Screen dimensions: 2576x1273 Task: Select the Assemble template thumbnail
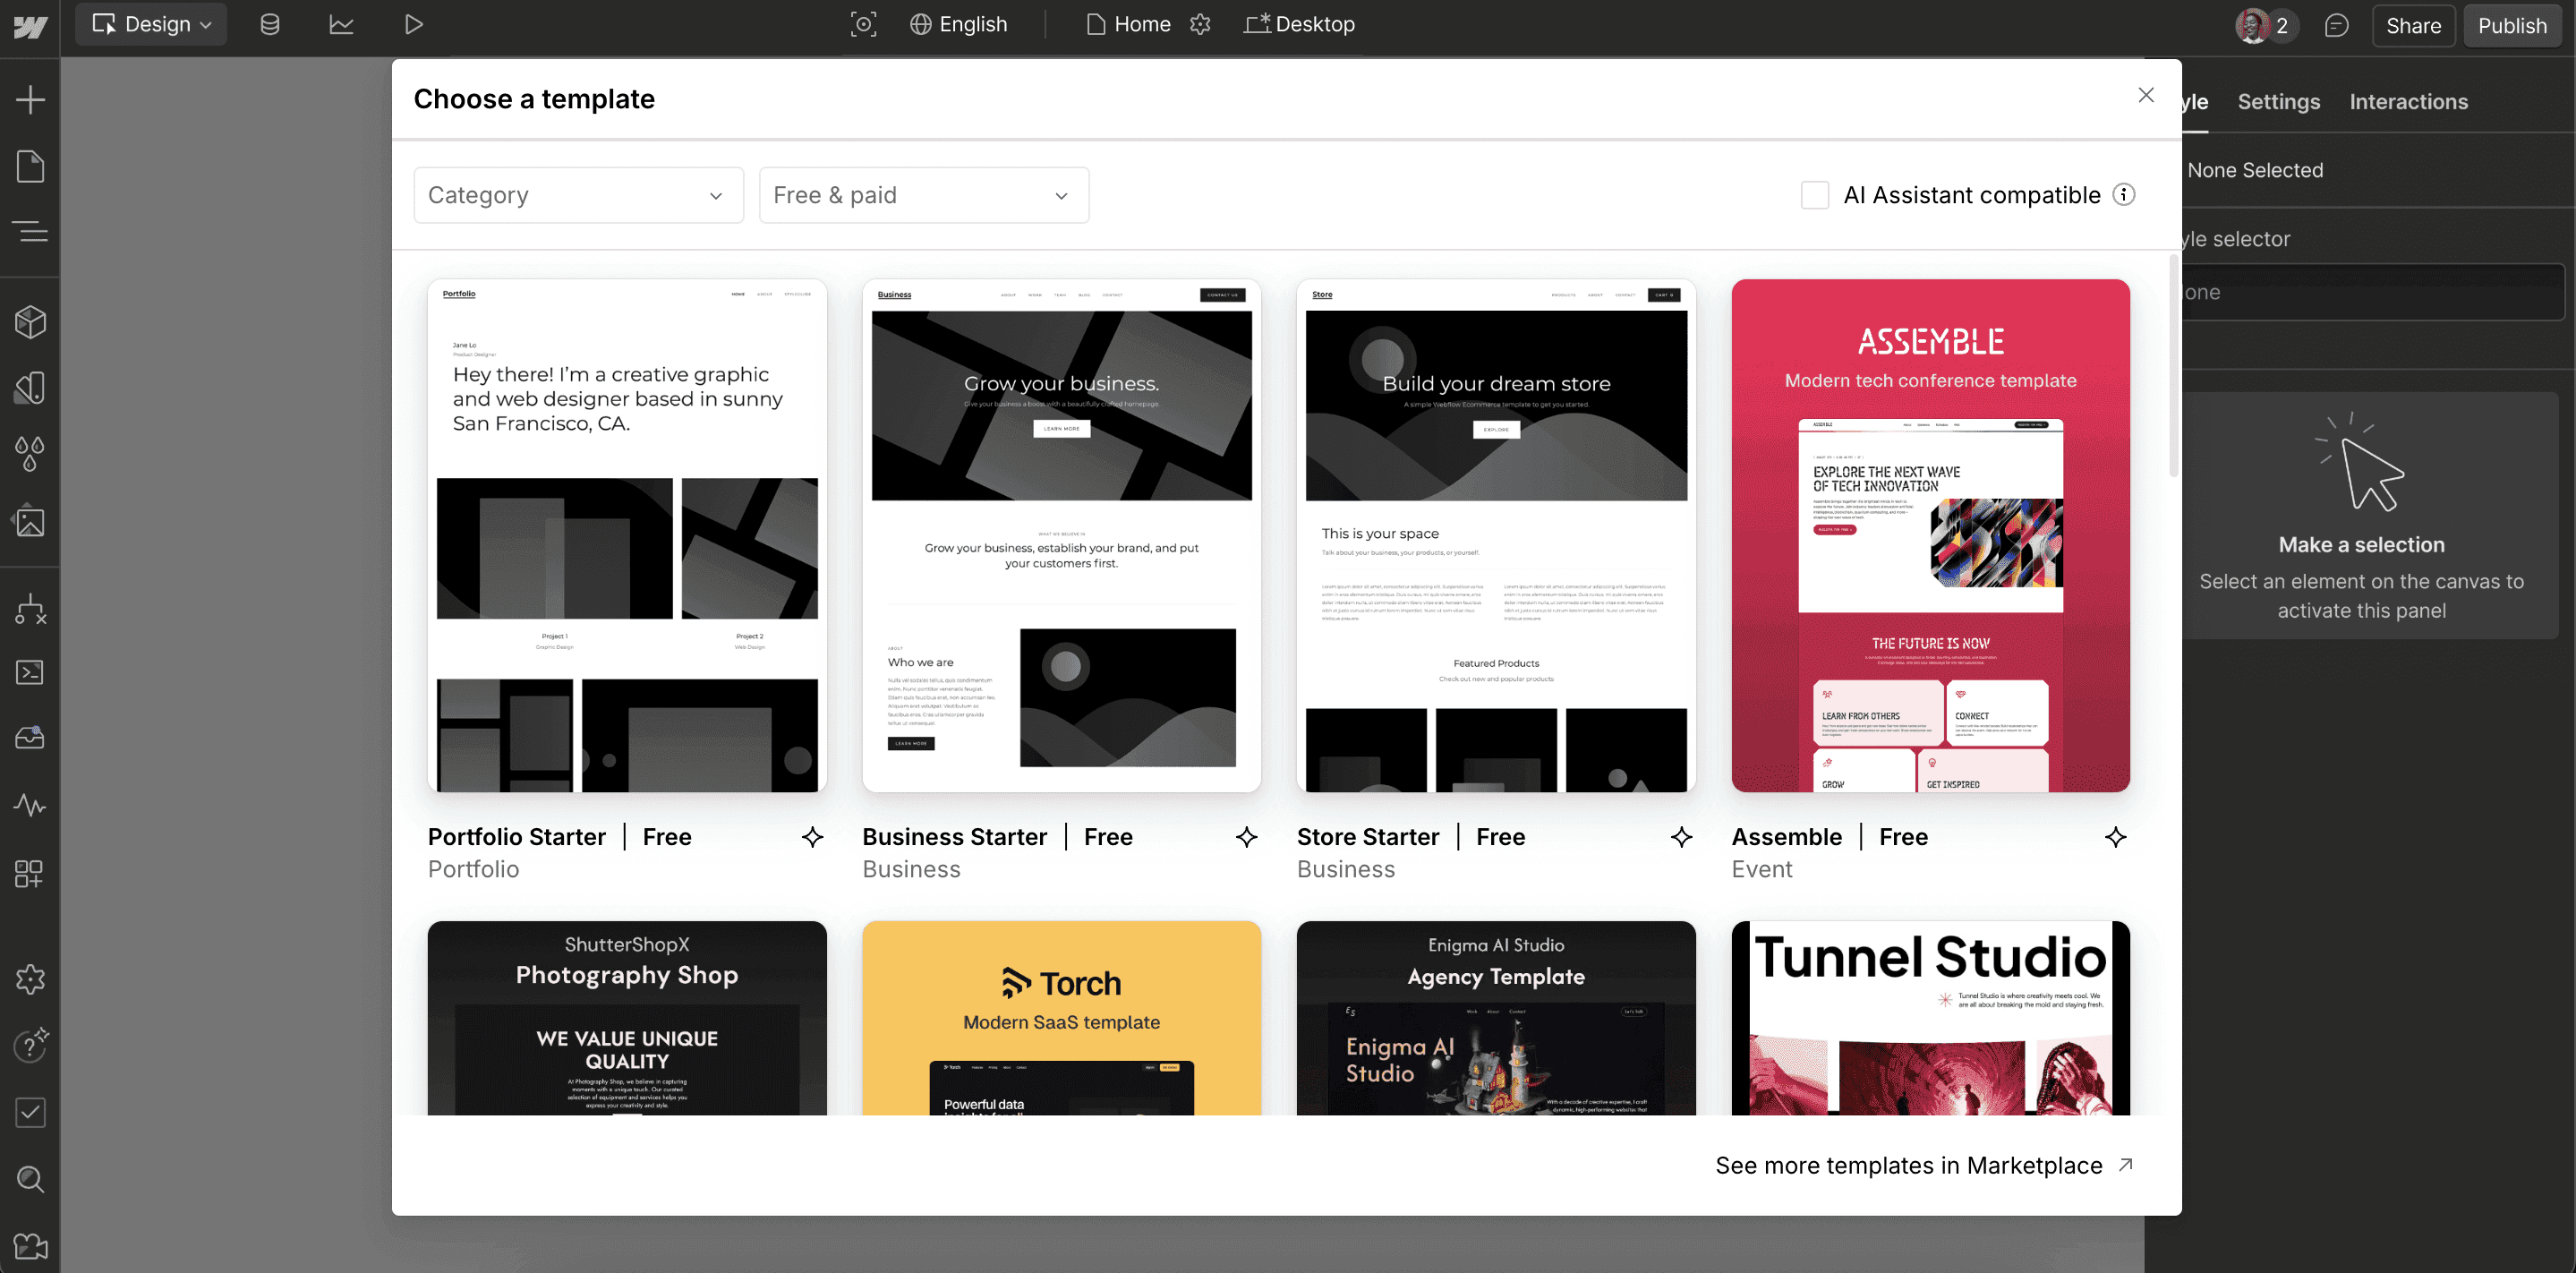point(1930,535)
